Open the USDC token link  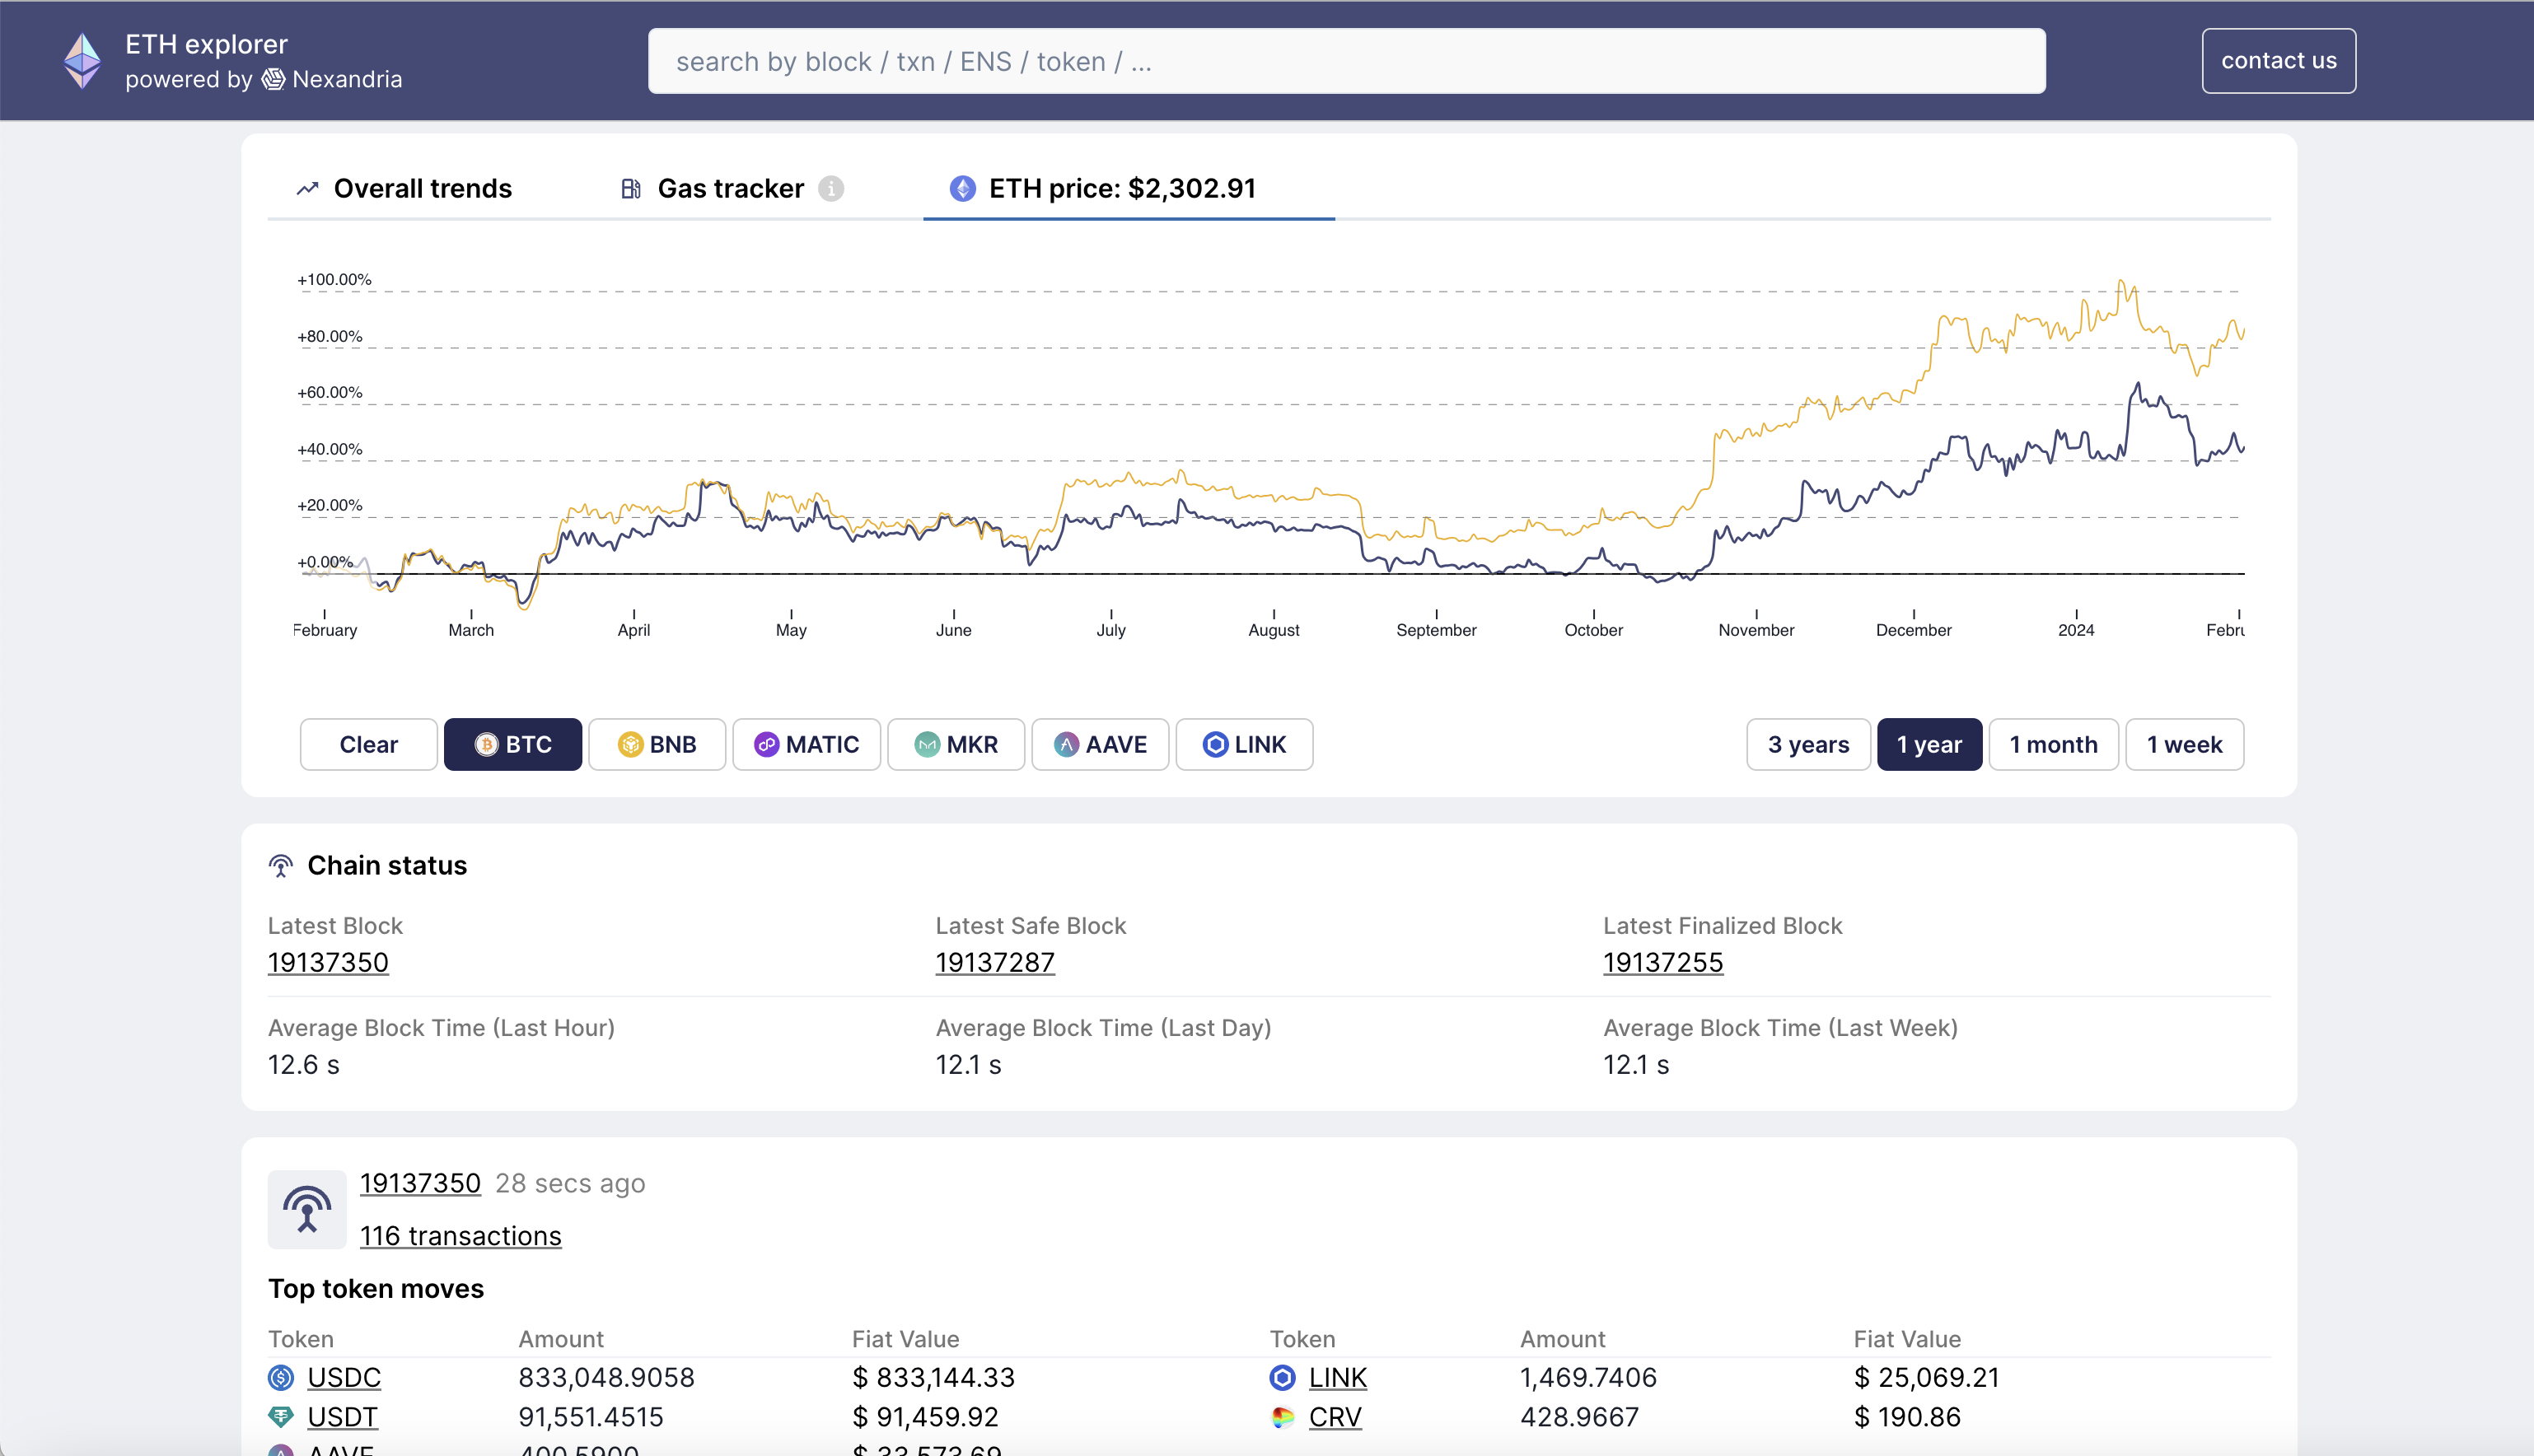tap(344, 1377)
